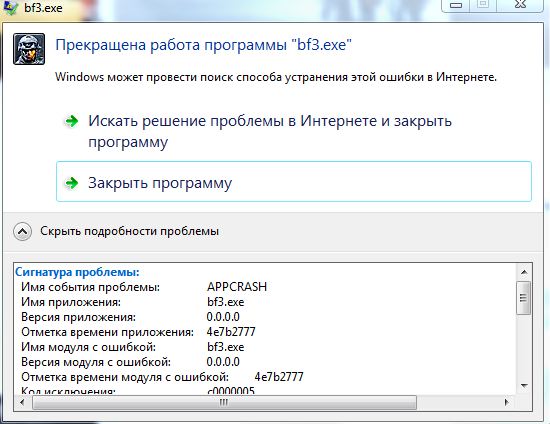
Task: Click the Battlefield 3 soldier icon
Action: pos(29,49)
